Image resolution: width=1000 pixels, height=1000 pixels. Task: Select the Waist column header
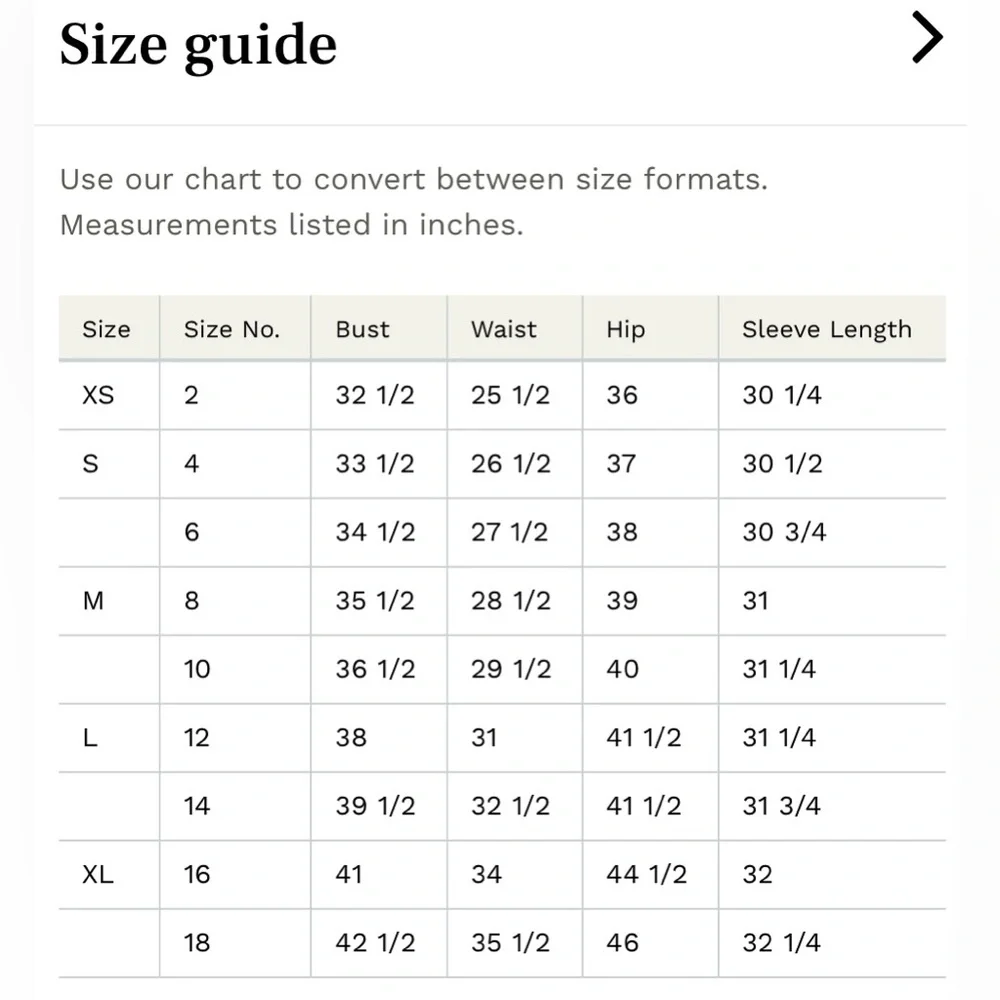click(504, 330)
